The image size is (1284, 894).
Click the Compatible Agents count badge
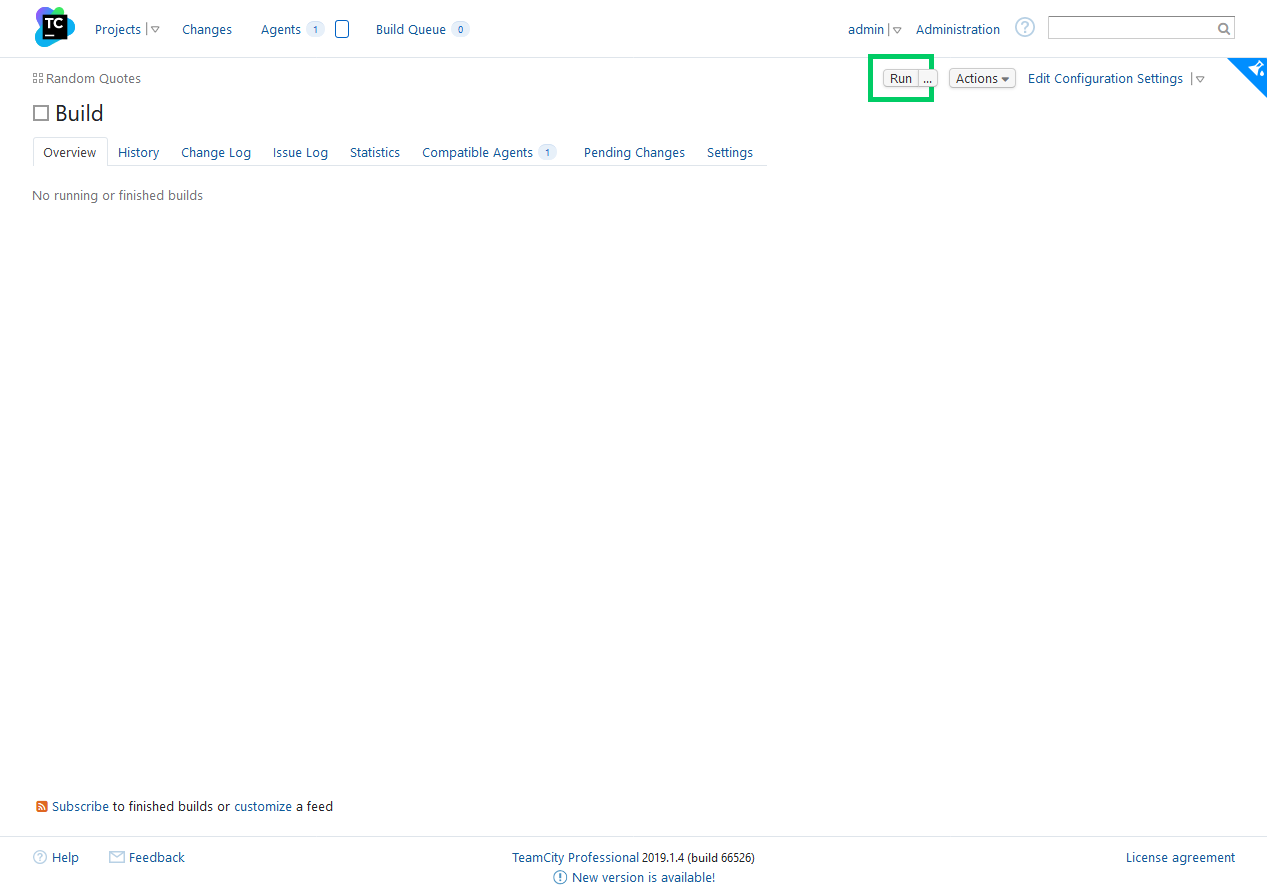(x=547, y=152)
